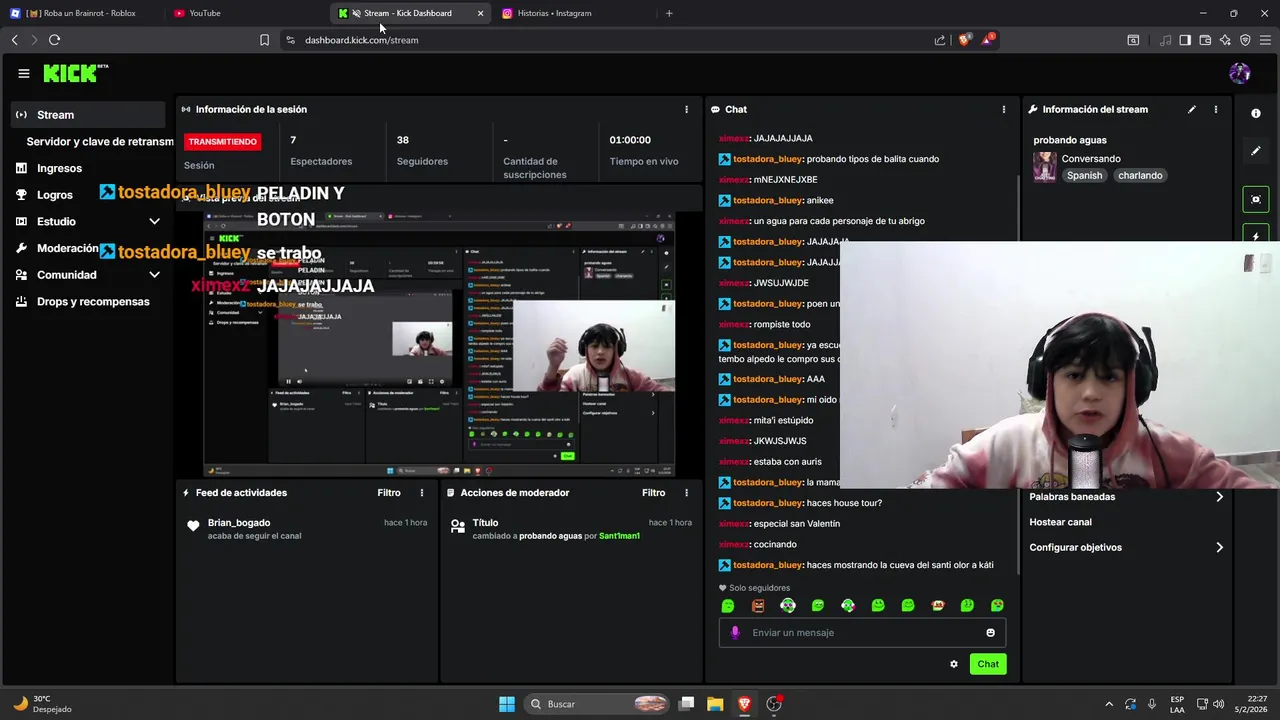
Task: Open a new browser tab
Action: point(669,13)
